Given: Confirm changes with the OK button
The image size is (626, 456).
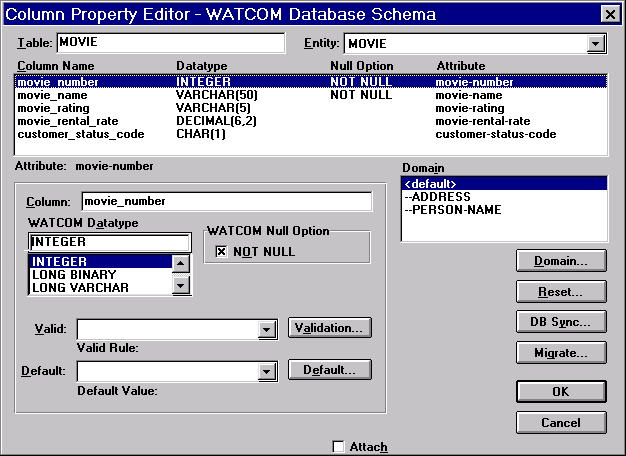Looking at the screenshot, I should (561, 391).
